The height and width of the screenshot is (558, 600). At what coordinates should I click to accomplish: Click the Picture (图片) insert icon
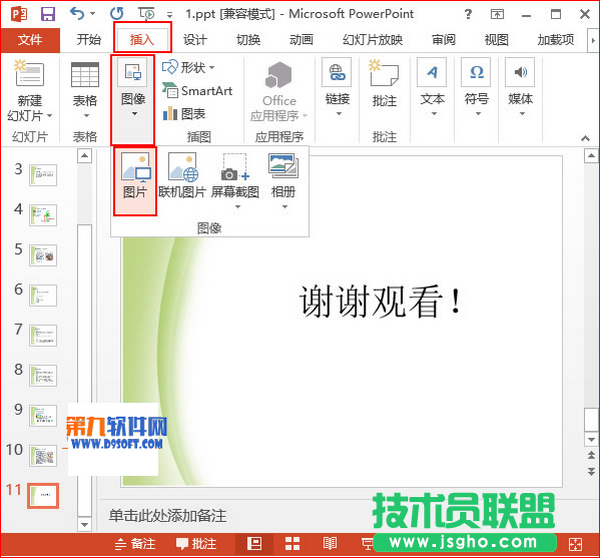(135, 177)
